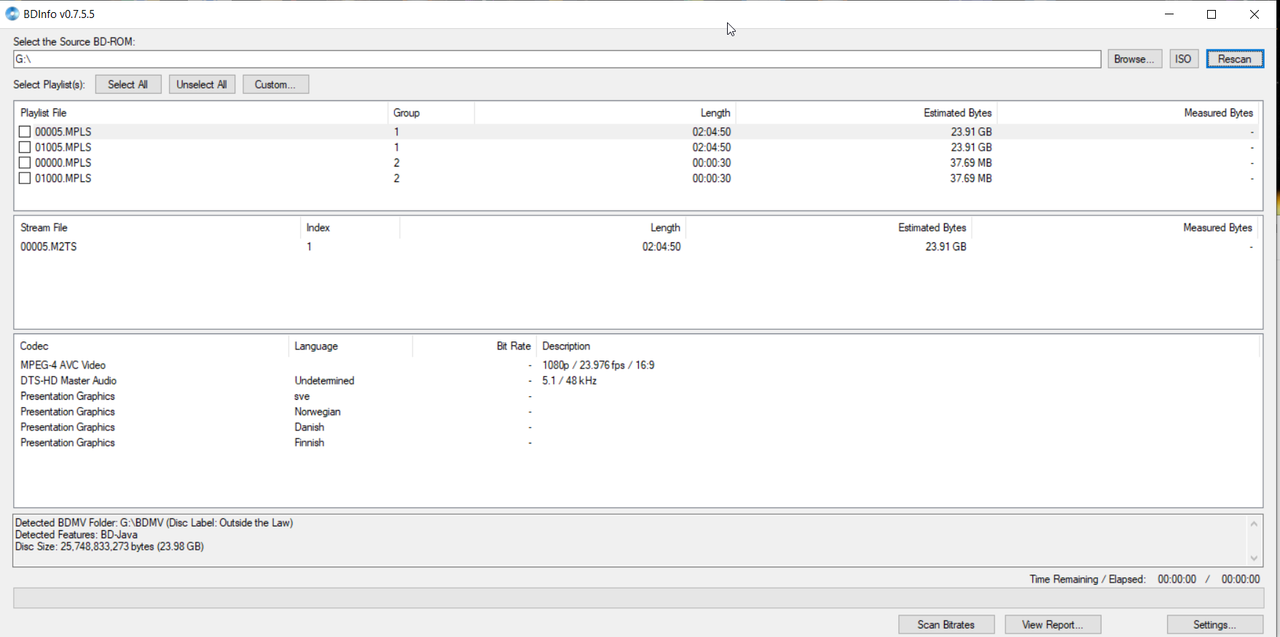Image resolution: width=1280 pixels, height=637 pixels.
Task: Click the log box scroll down arrow
Action: [1254, 558]
